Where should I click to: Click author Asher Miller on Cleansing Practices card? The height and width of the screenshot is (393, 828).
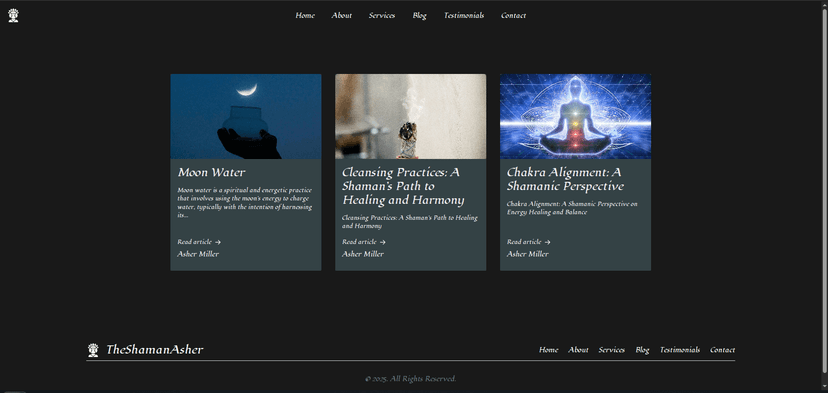click(363, 254)
